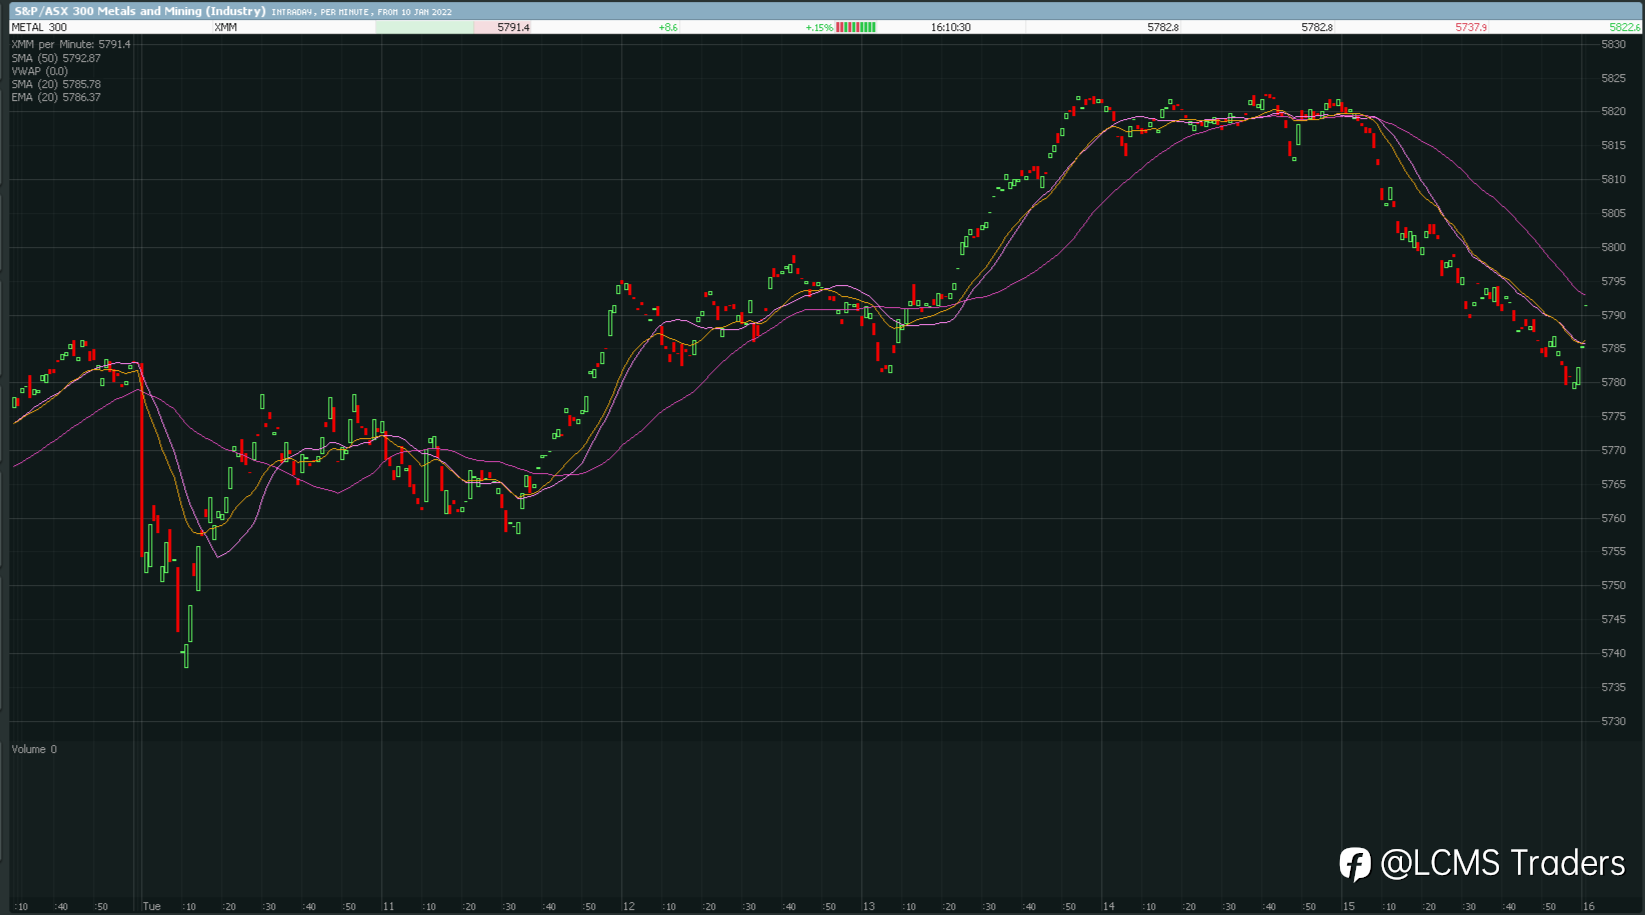Click the 5810 price axis label
Image resolution: width=1645 pixels, height=915 pixels.
tap(1613, 179)
